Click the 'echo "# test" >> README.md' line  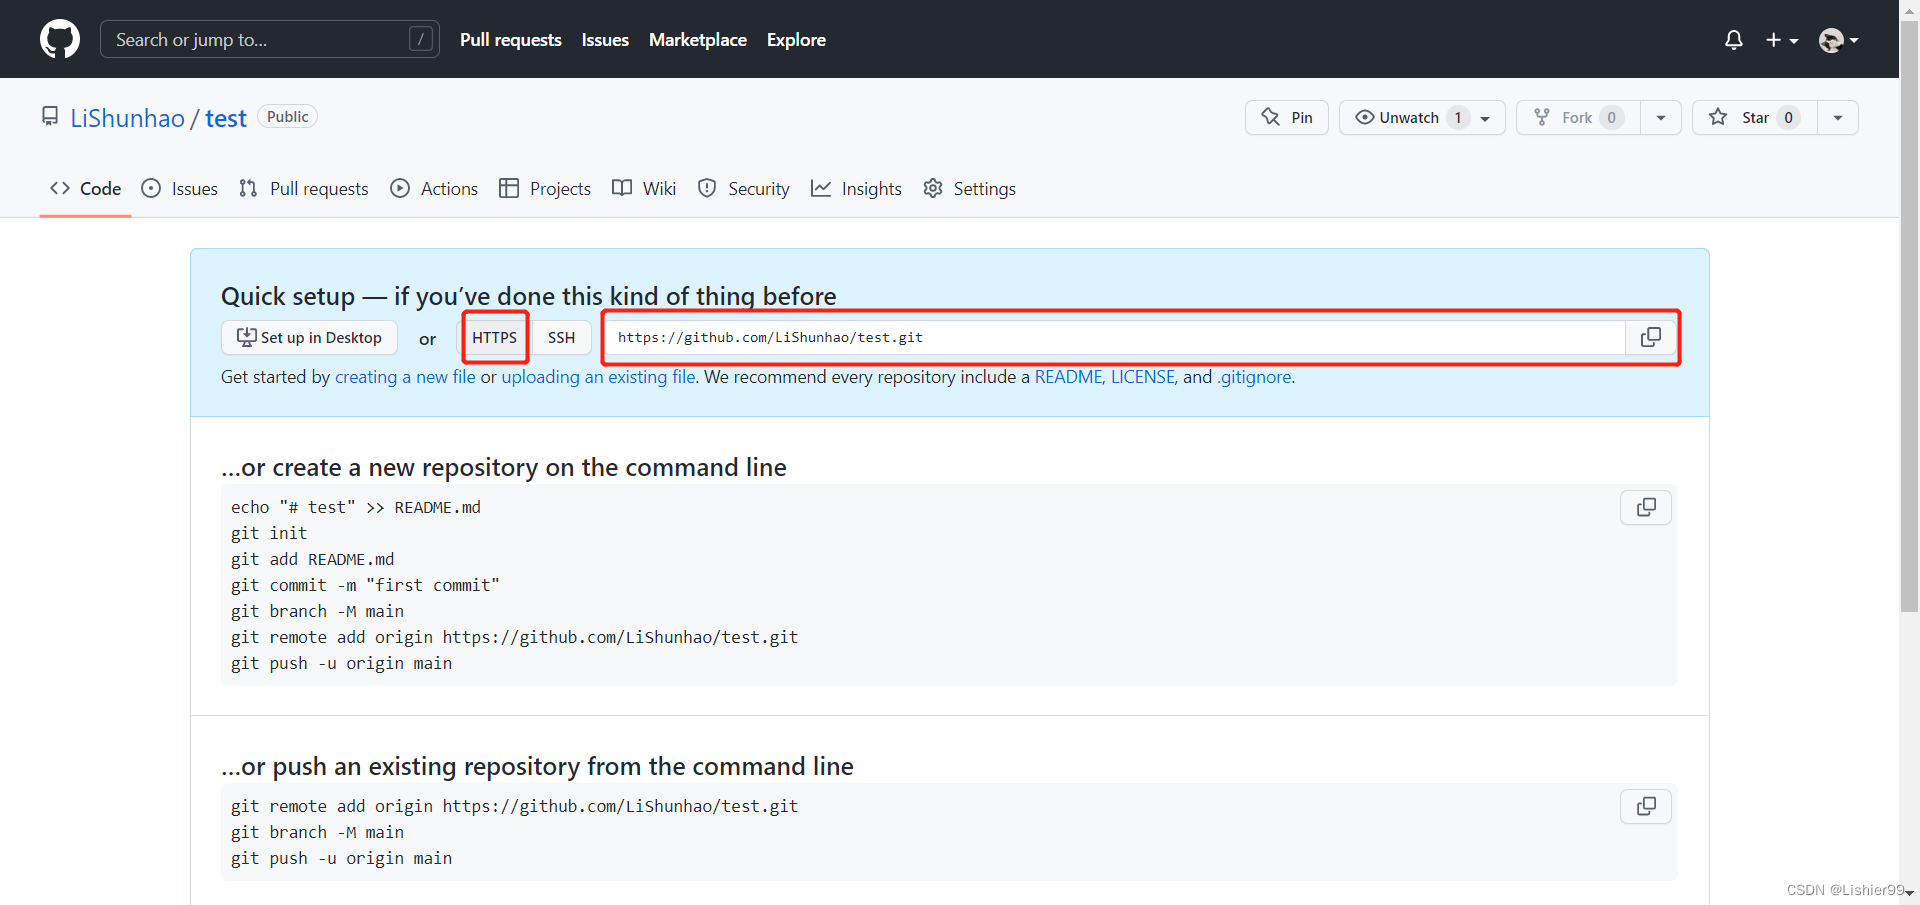coord(356,507)
